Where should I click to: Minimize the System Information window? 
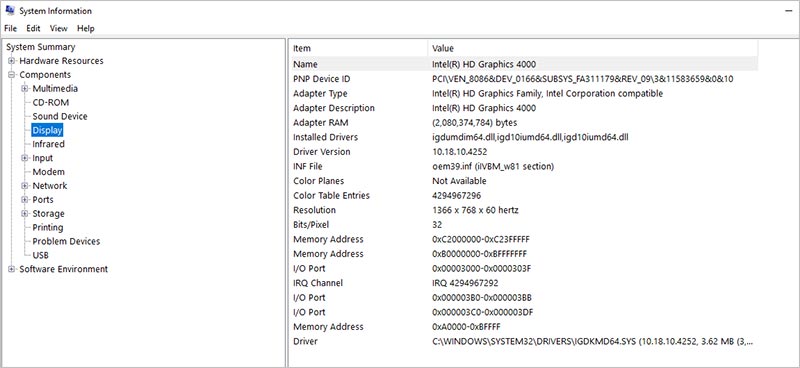(x=788, y=11)
